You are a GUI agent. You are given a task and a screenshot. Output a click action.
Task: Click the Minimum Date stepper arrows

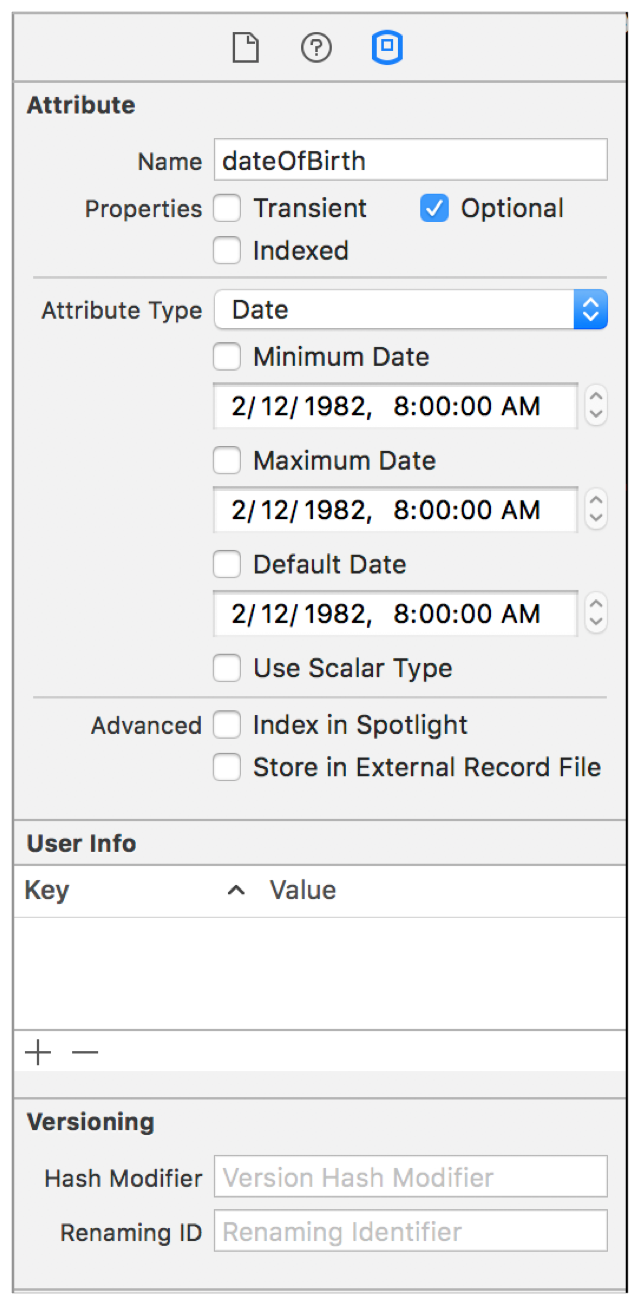pyautogui.click(x=596, y=406)
